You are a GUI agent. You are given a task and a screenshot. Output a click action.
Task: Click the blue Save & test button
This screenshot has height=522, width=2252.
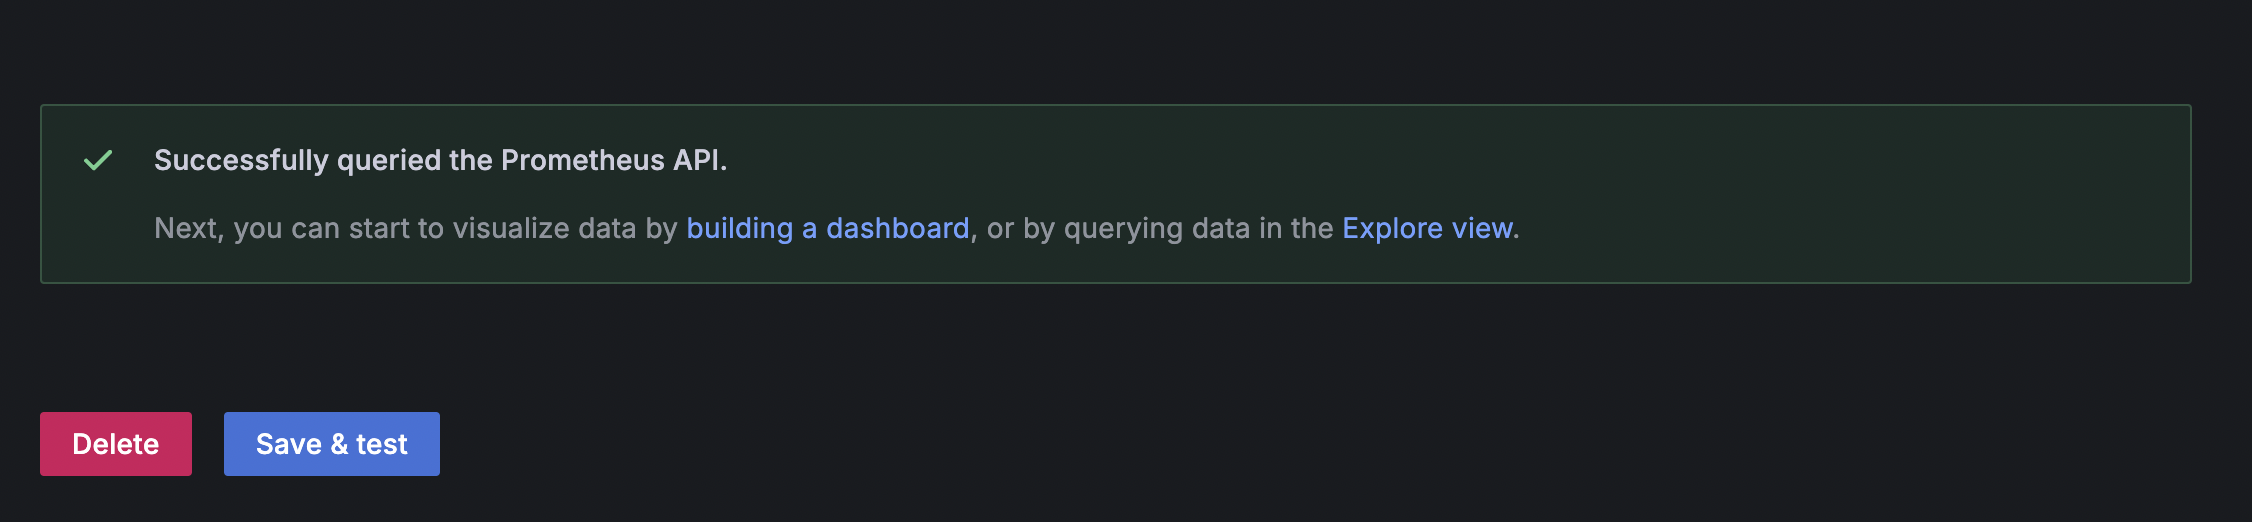point(332,444)
